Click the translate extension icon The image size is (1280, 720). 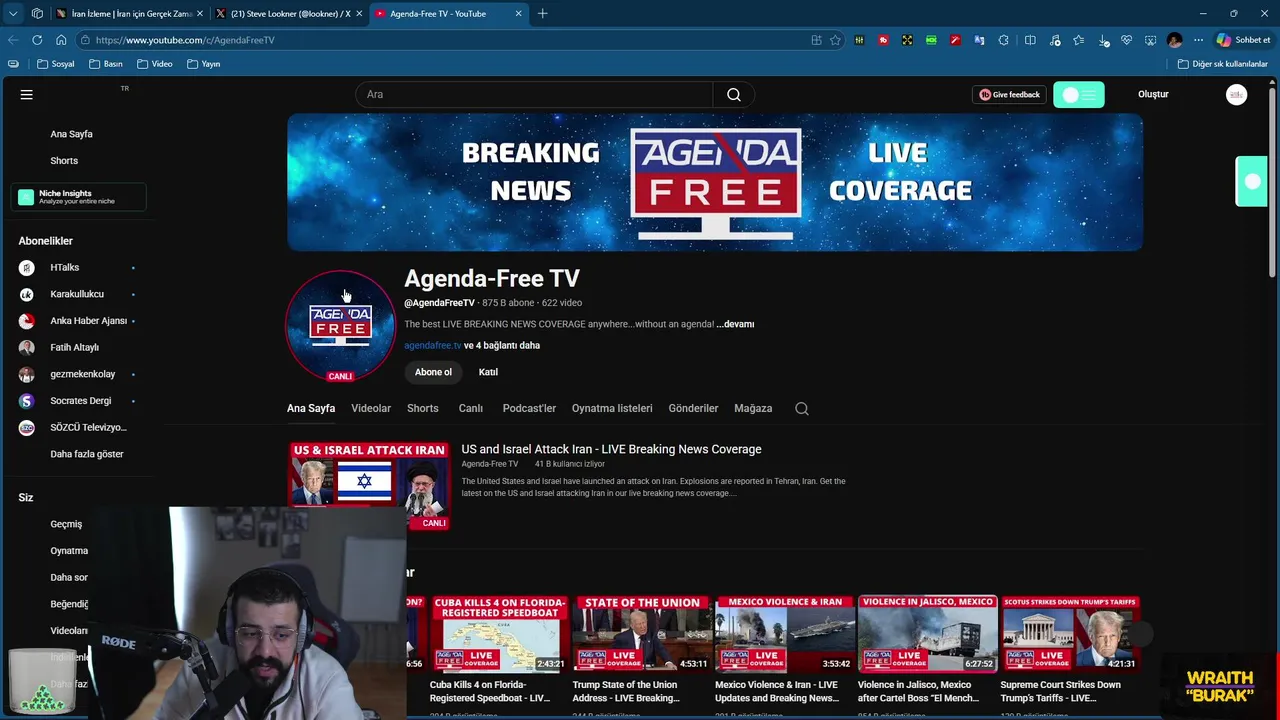(979, 40)
